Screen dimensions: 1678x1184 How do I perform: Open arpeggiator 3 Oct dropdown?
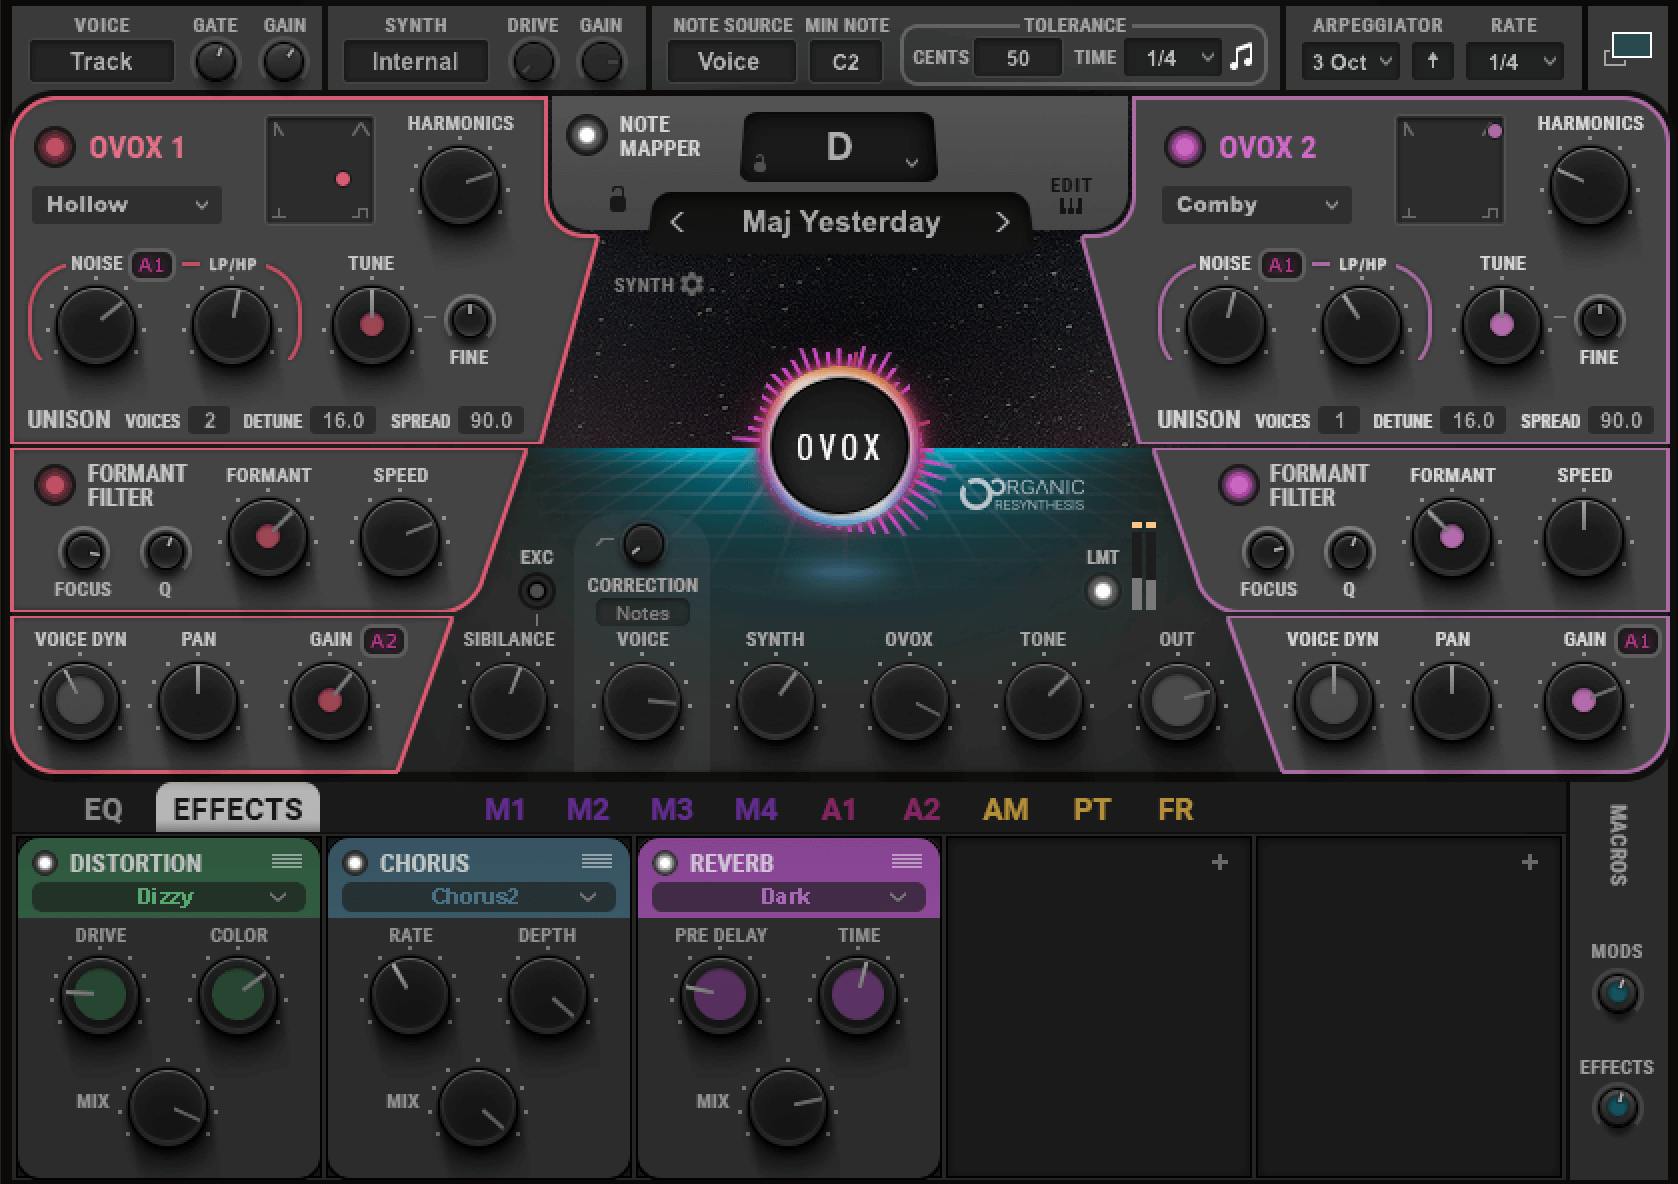1351,62
